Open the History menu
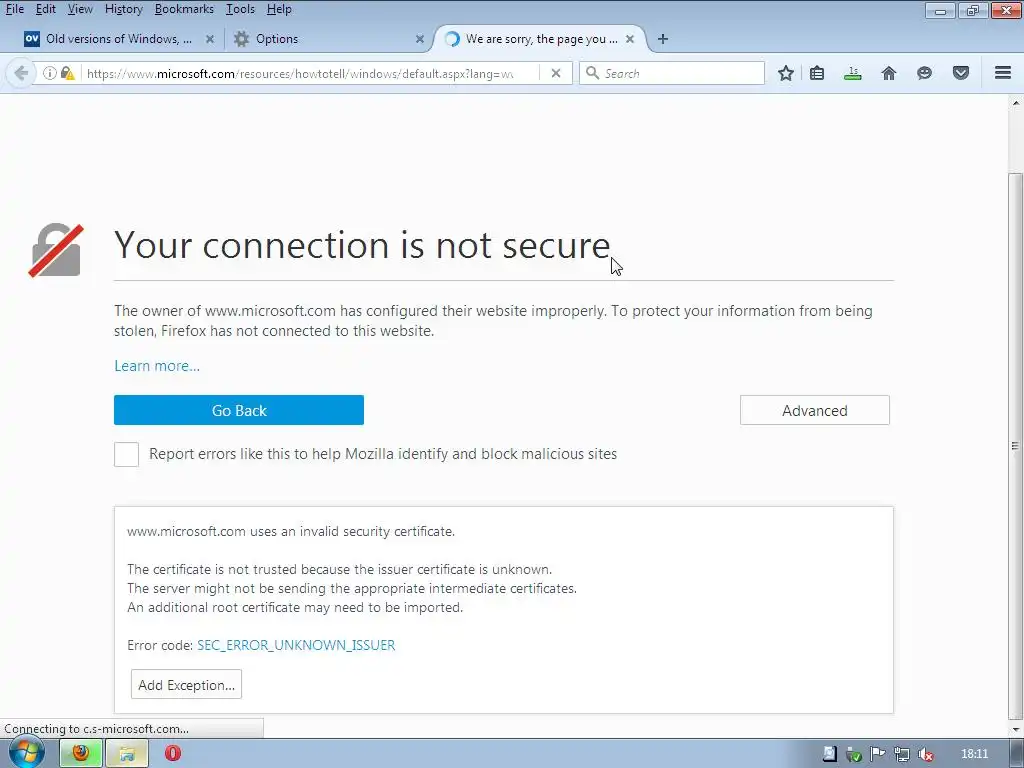 pos(123,9)
